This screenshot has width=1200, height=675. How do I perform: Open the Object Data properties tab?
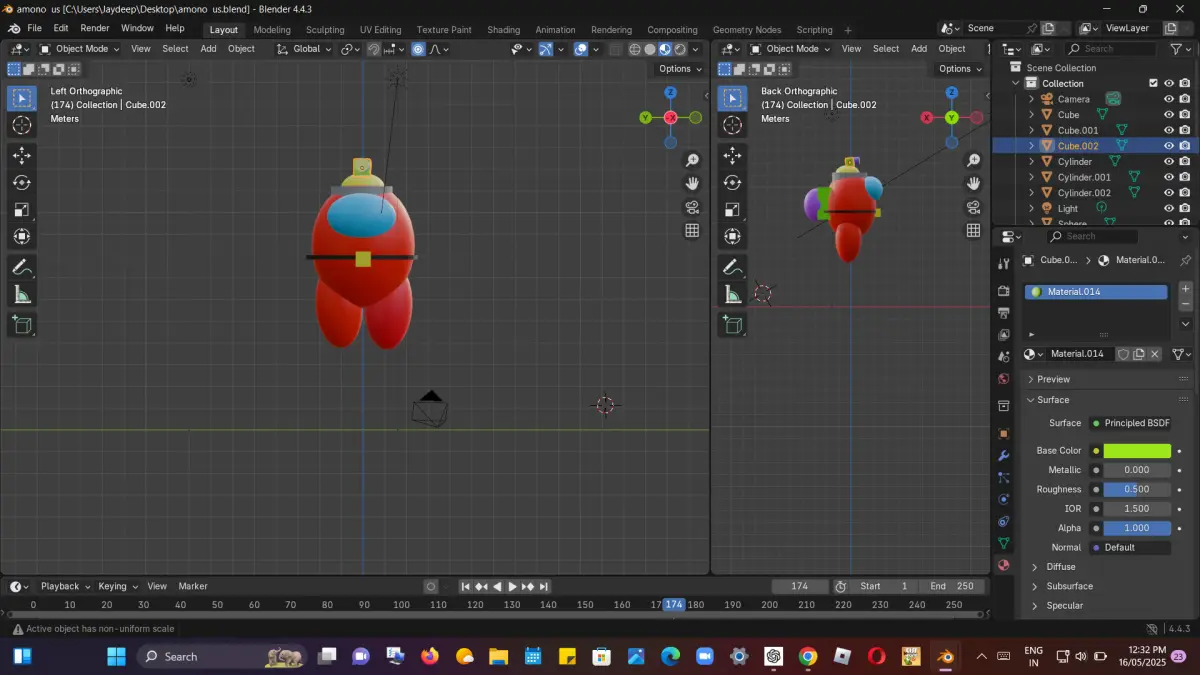coord(1004,543)
